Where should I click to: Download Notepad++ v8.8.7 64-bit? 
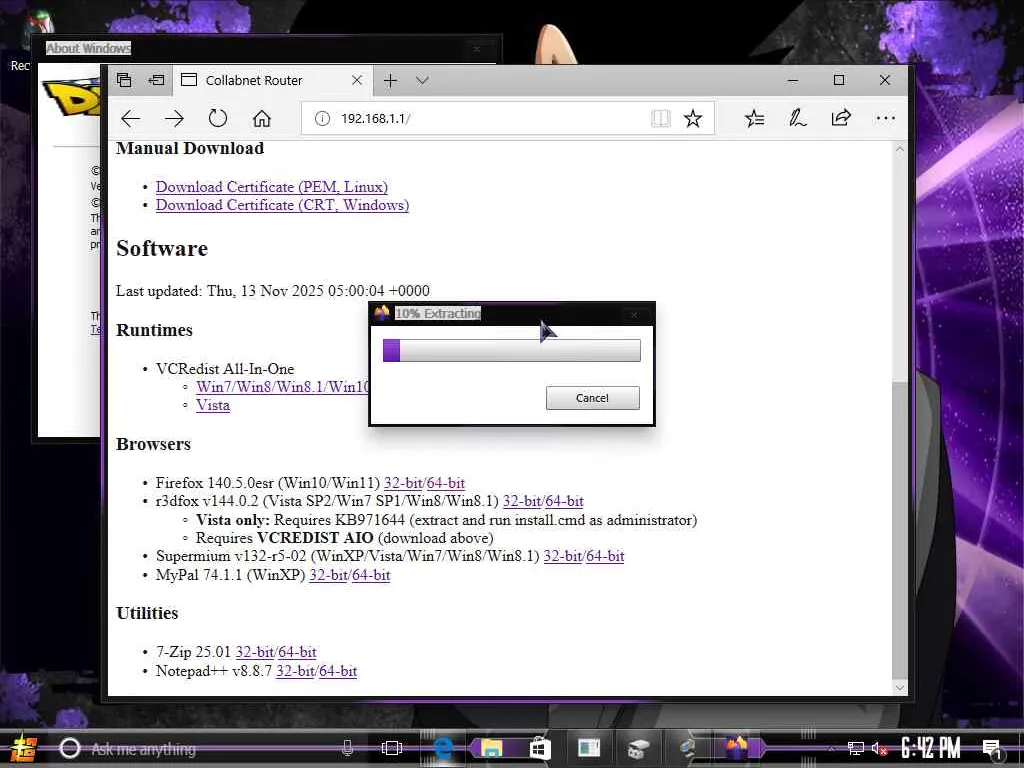point(338,671)
